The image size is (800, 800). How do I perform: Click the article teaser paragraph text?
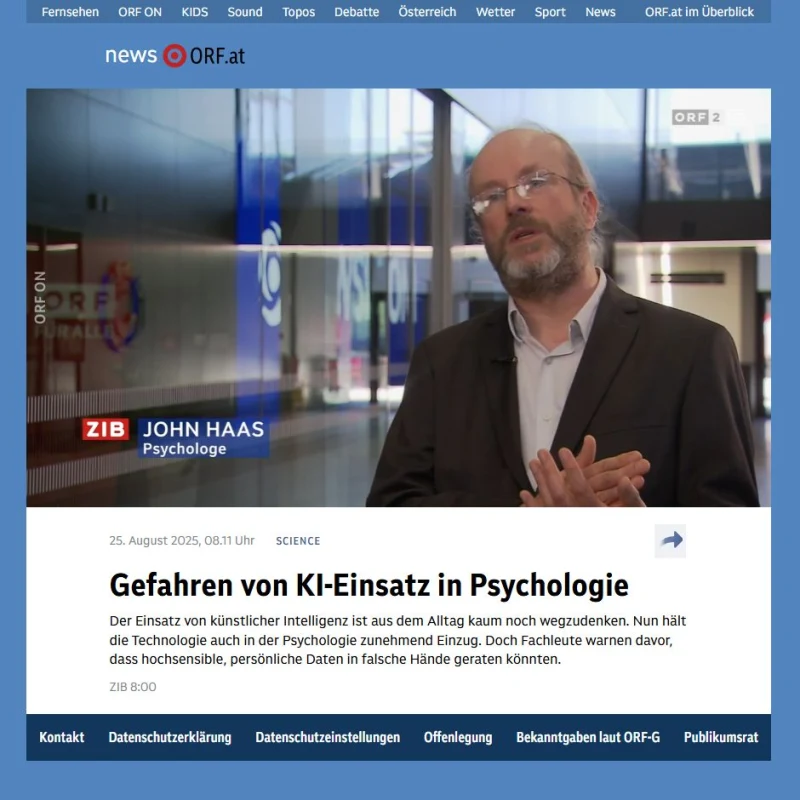click(x=397, y=640)
